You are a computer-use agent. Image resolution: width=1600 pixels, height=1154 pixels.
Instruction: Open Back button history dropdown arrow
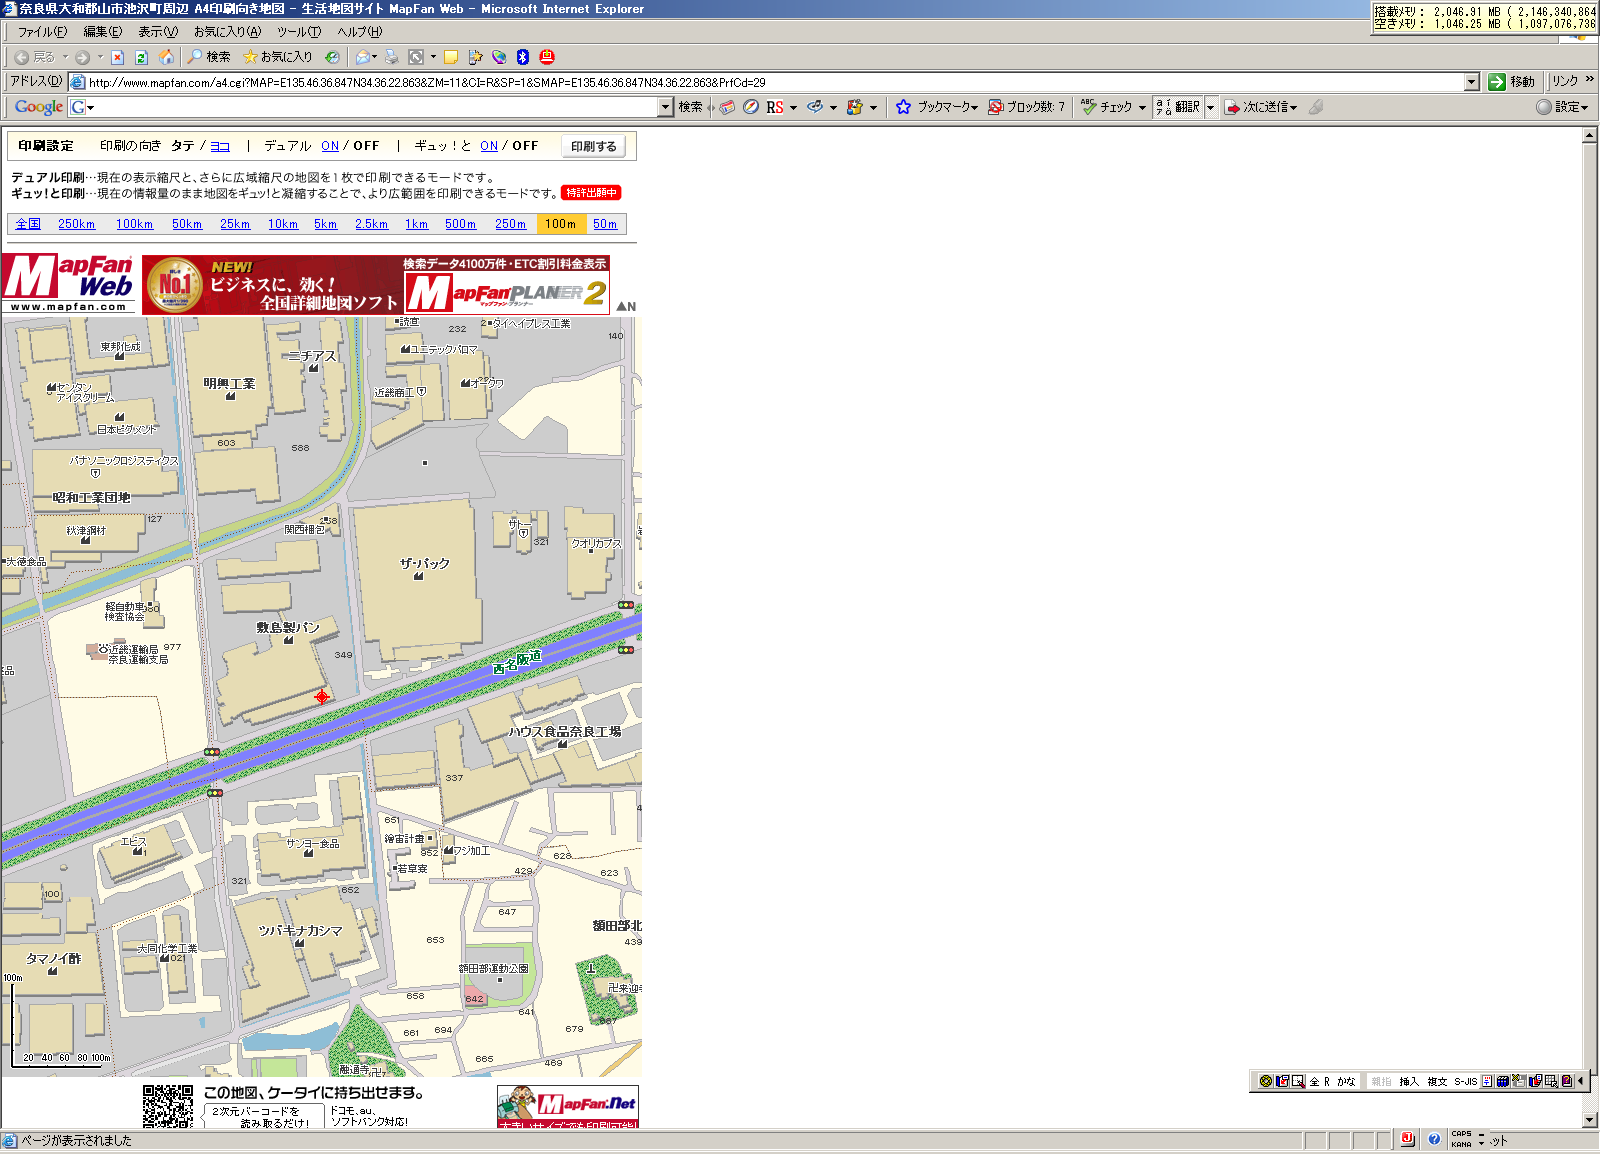click(x=65, y=57)
